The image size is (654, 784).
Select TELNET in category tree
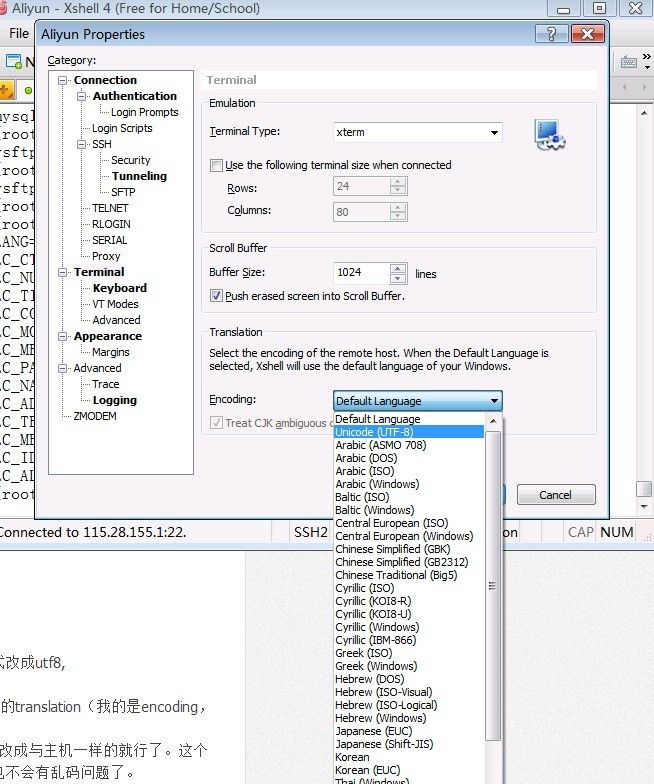pos(110,208)
